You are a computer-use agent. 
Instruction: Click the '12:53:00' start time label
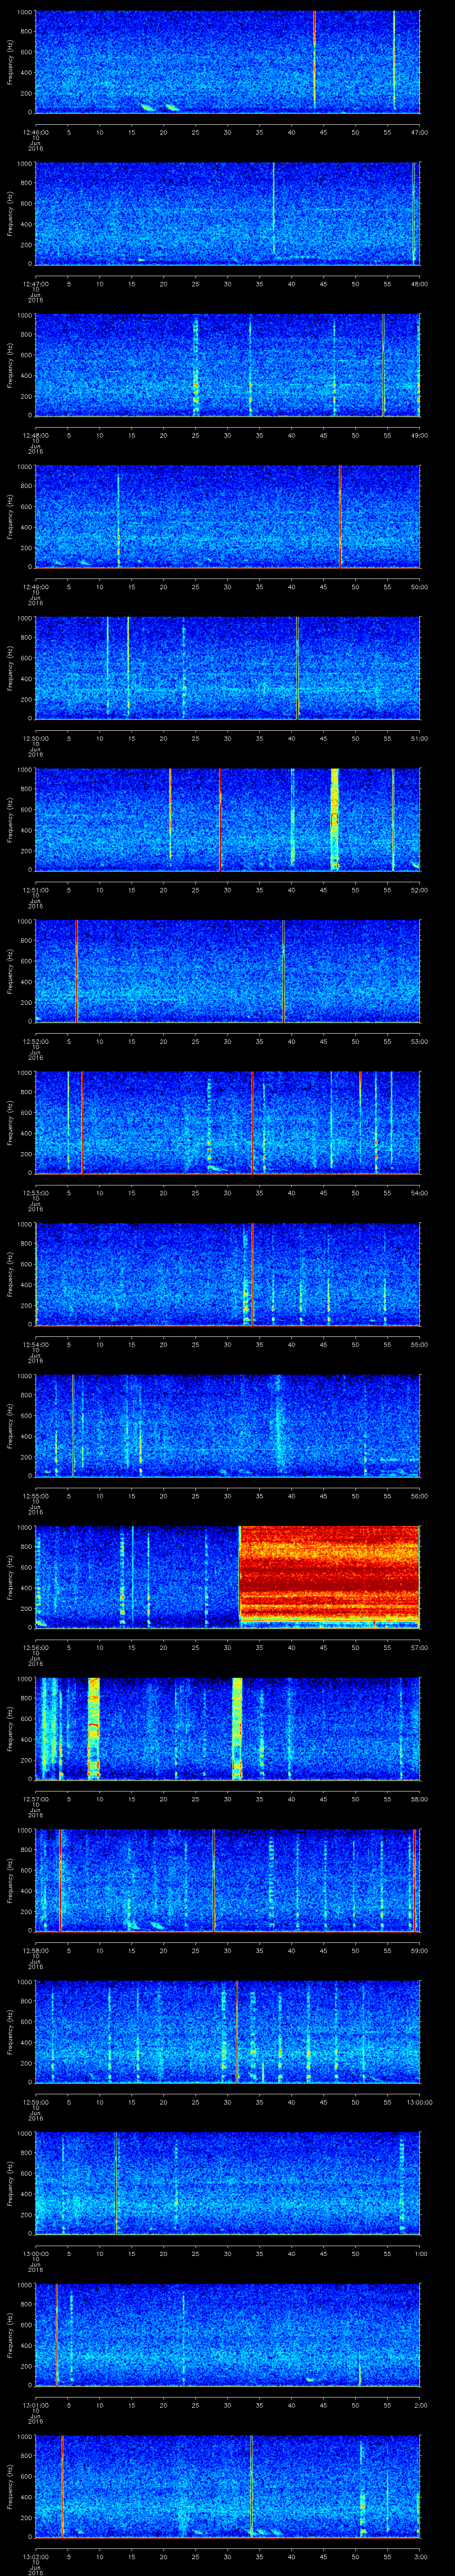[x=36, y=1193]
